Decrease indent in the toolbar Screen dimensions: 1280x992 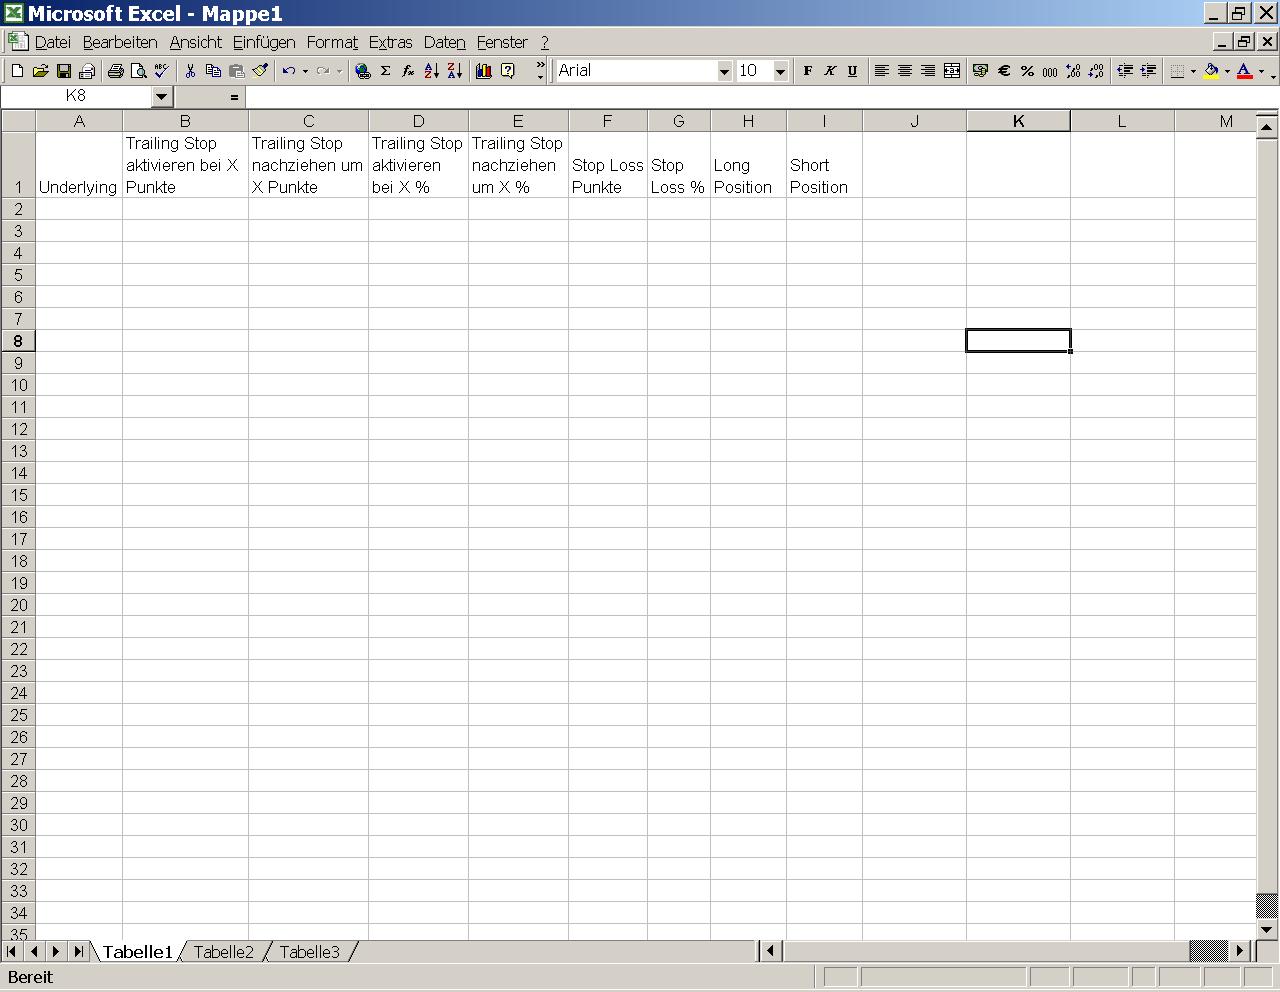pyautogui.click(x=1125, y=71)
